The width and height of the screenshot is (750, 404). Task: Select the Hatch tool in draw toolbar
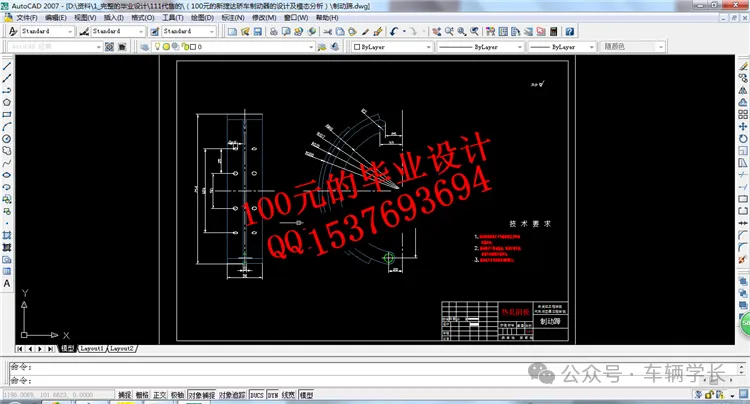point(7,235)
